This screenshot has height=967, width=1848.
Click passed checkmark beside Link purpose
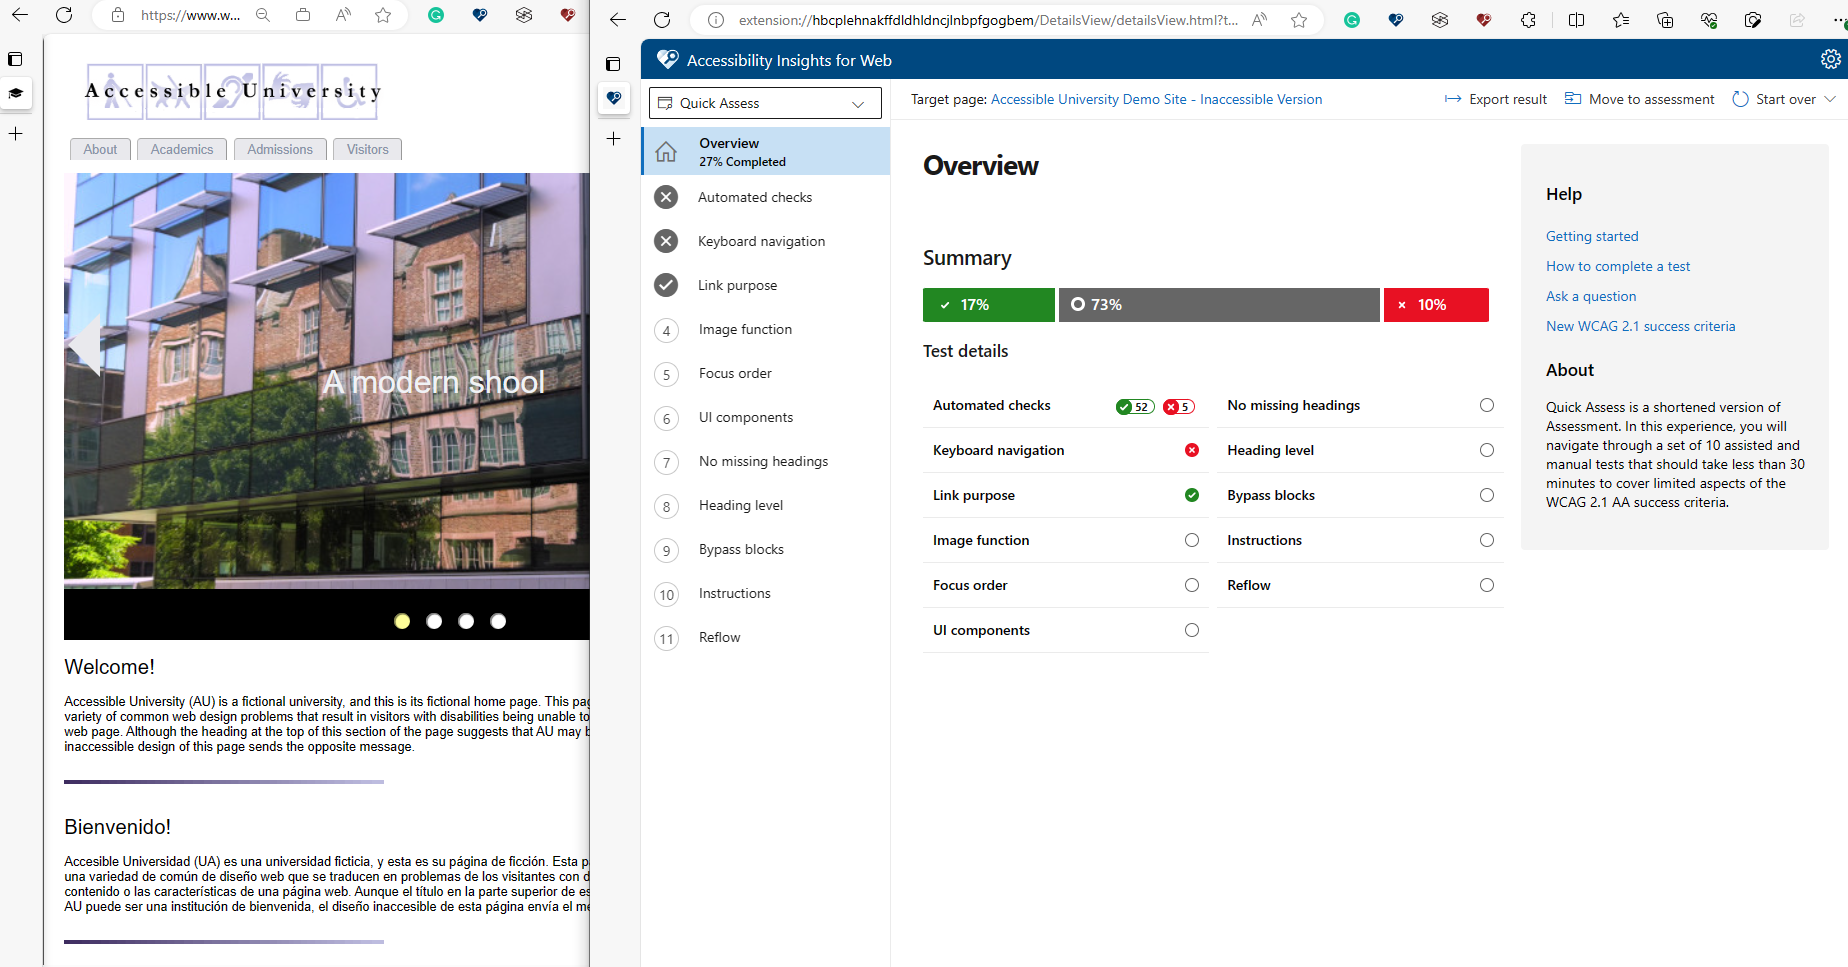[666, 285]
